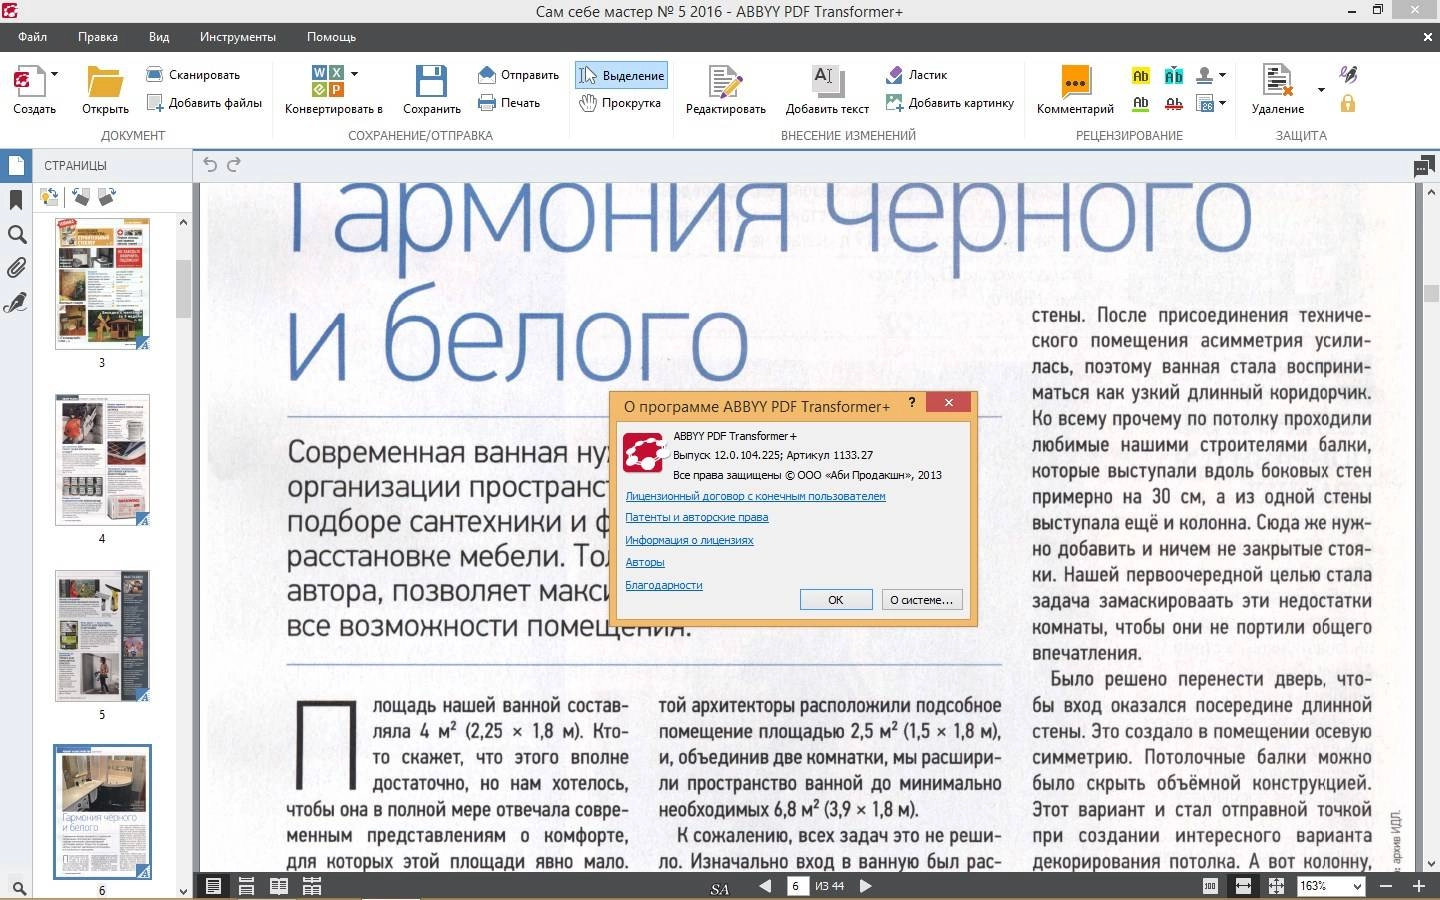1440x900 pixels.
Task: Go to previous page arrow
Action: (765, 886)
